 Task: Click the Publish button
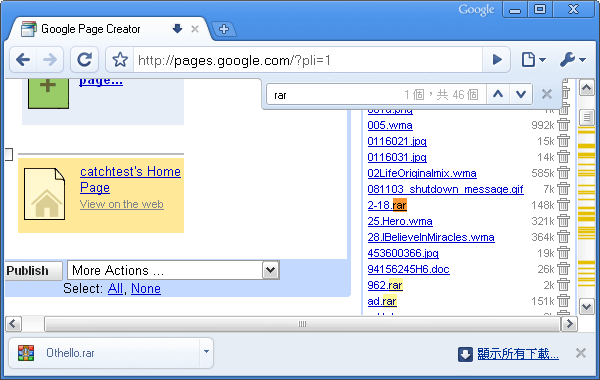(33, 271)
